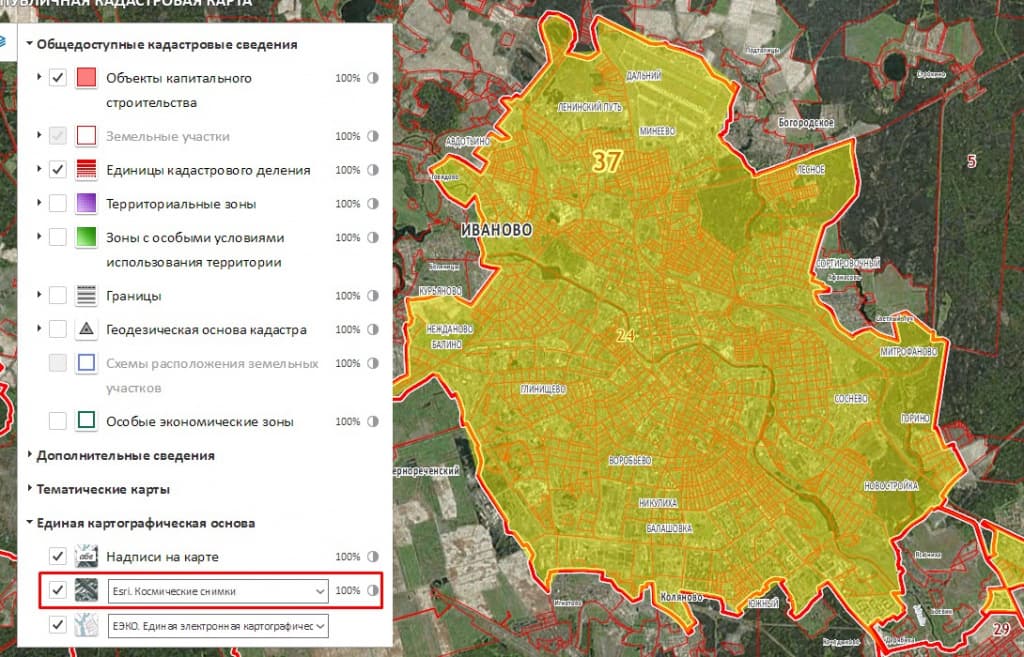Adjust opacity icon for Границы layer
Image resolution: width=1024 pixels, height=657 pixels.
(373, 296)
